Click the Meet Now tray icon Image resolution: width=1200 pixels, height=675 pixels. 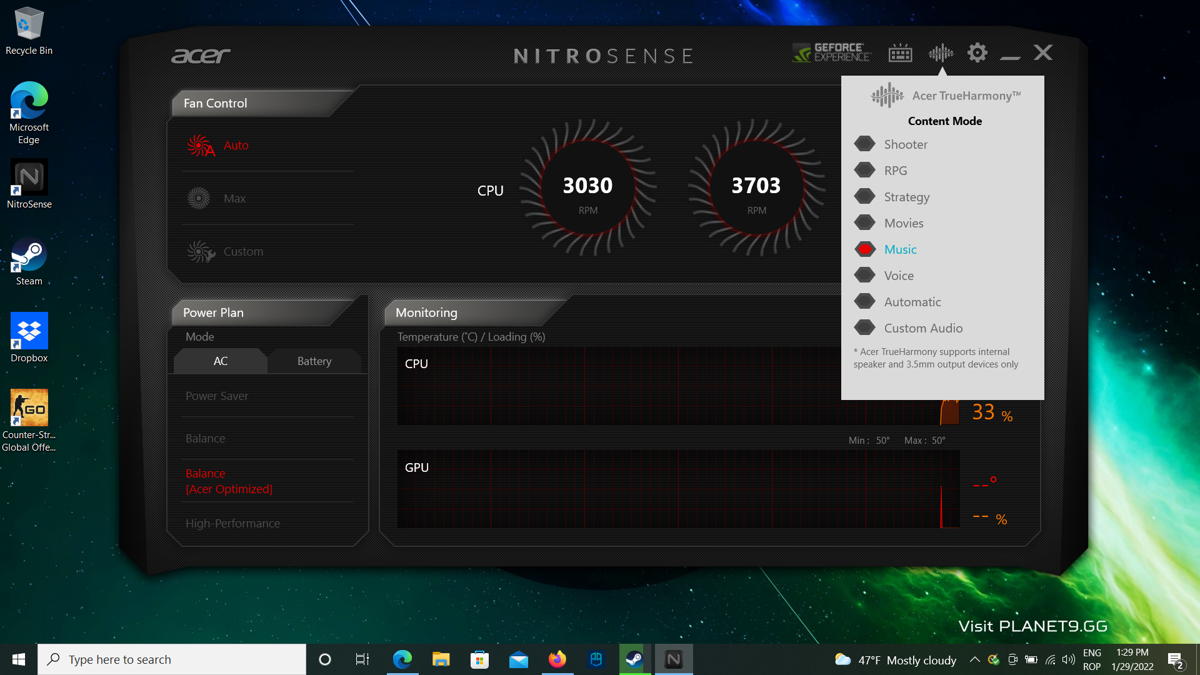[1012, 660]
